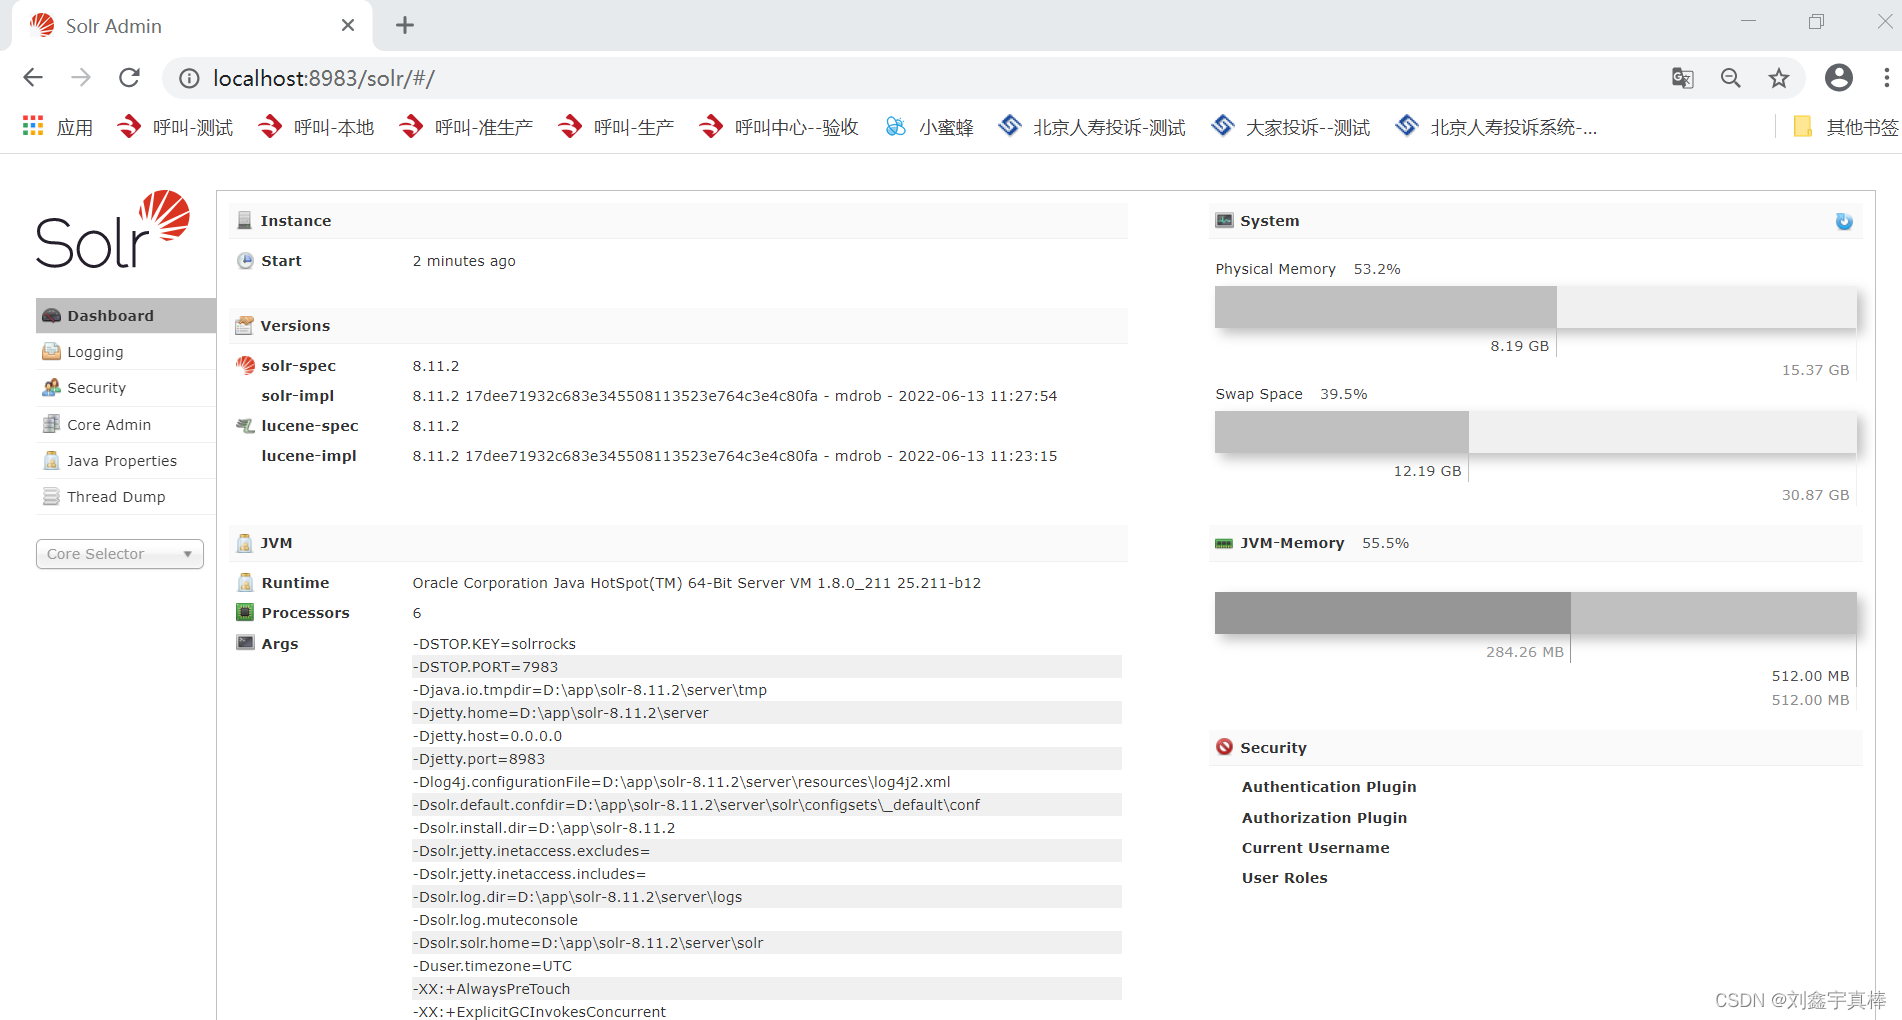Click the Dashboard gauge icon
The height and width of the screenshot is (1020, 1902).
click(x=51, y=315)
